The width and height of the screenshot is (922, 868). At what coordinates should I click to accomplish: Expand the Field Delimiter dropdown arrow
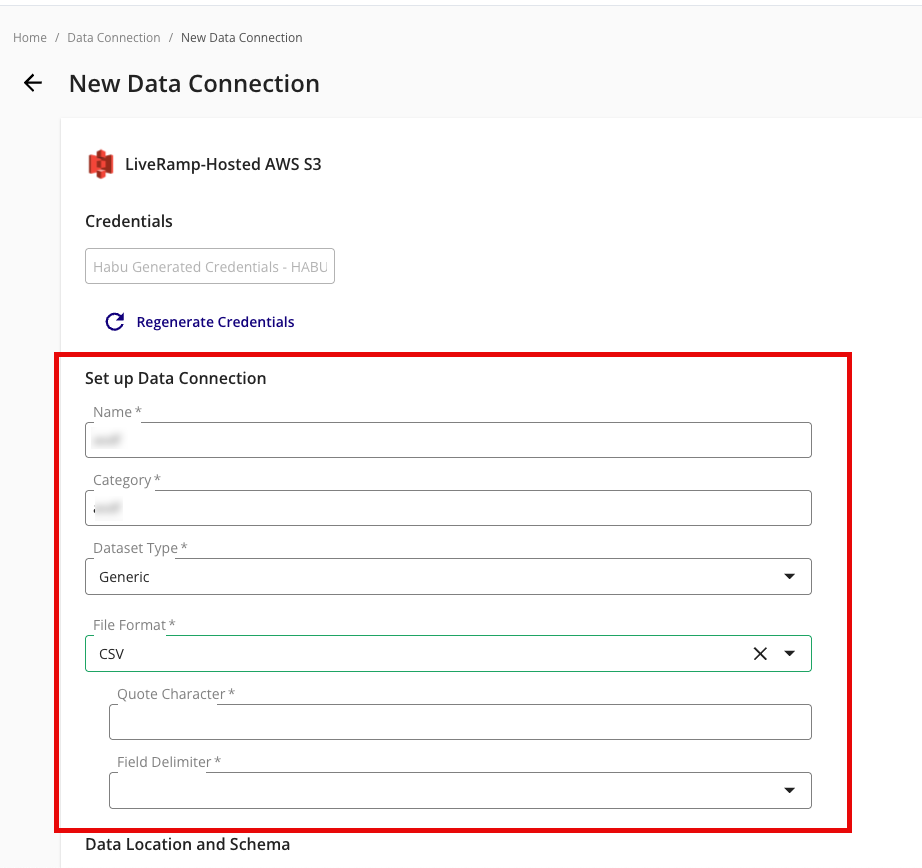click(790, 791)
